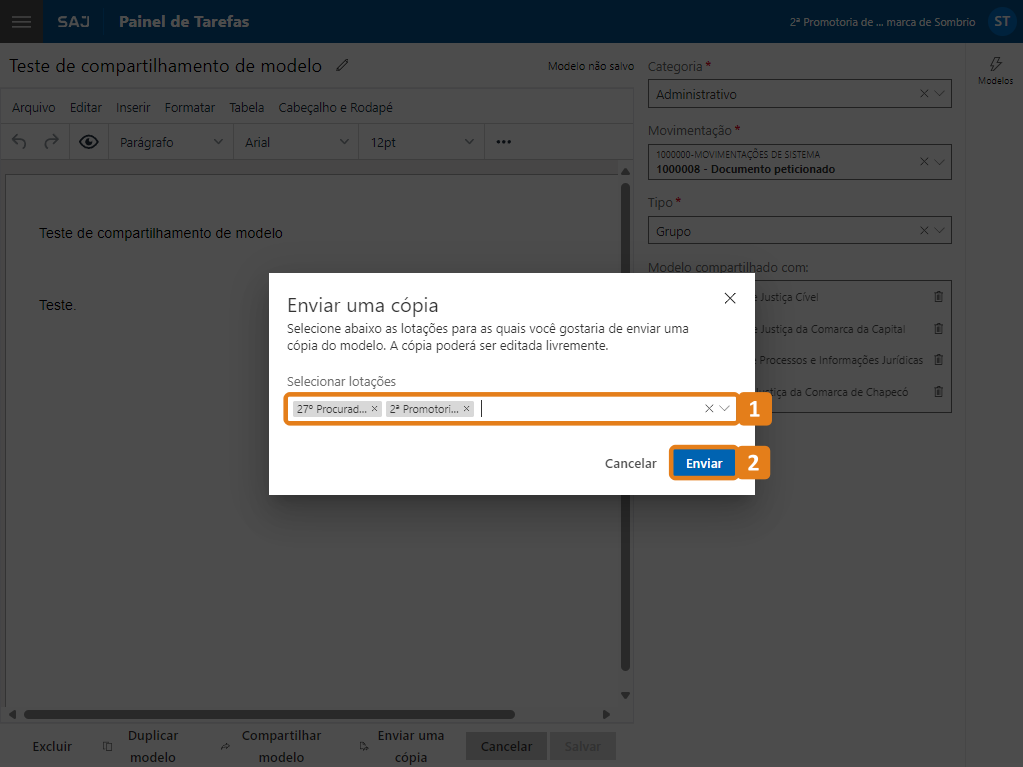The width and height of the screenshot is (1023, 767).
Task: Open the Modelos lightning panel icon
Action: coord(995,68)
